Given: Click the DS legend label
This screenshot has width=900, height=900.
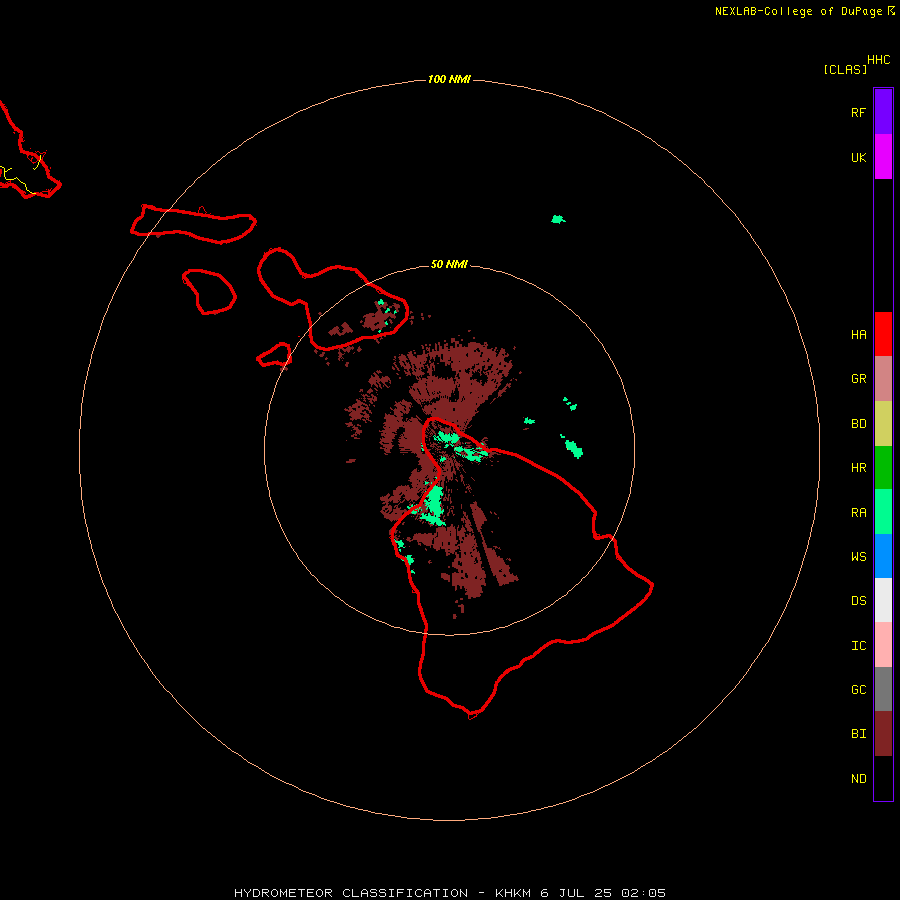Looking at the screenshot, I should click(858, 601).
